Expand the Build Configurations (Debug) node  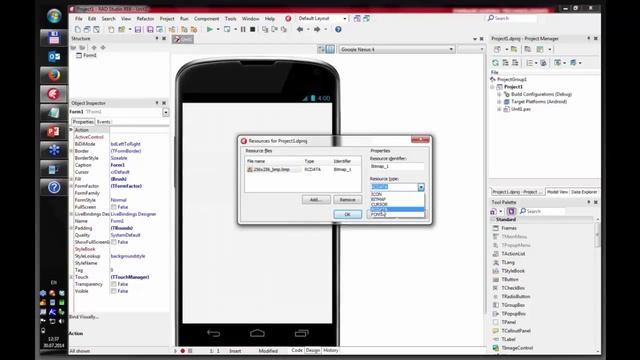[499, 94]
